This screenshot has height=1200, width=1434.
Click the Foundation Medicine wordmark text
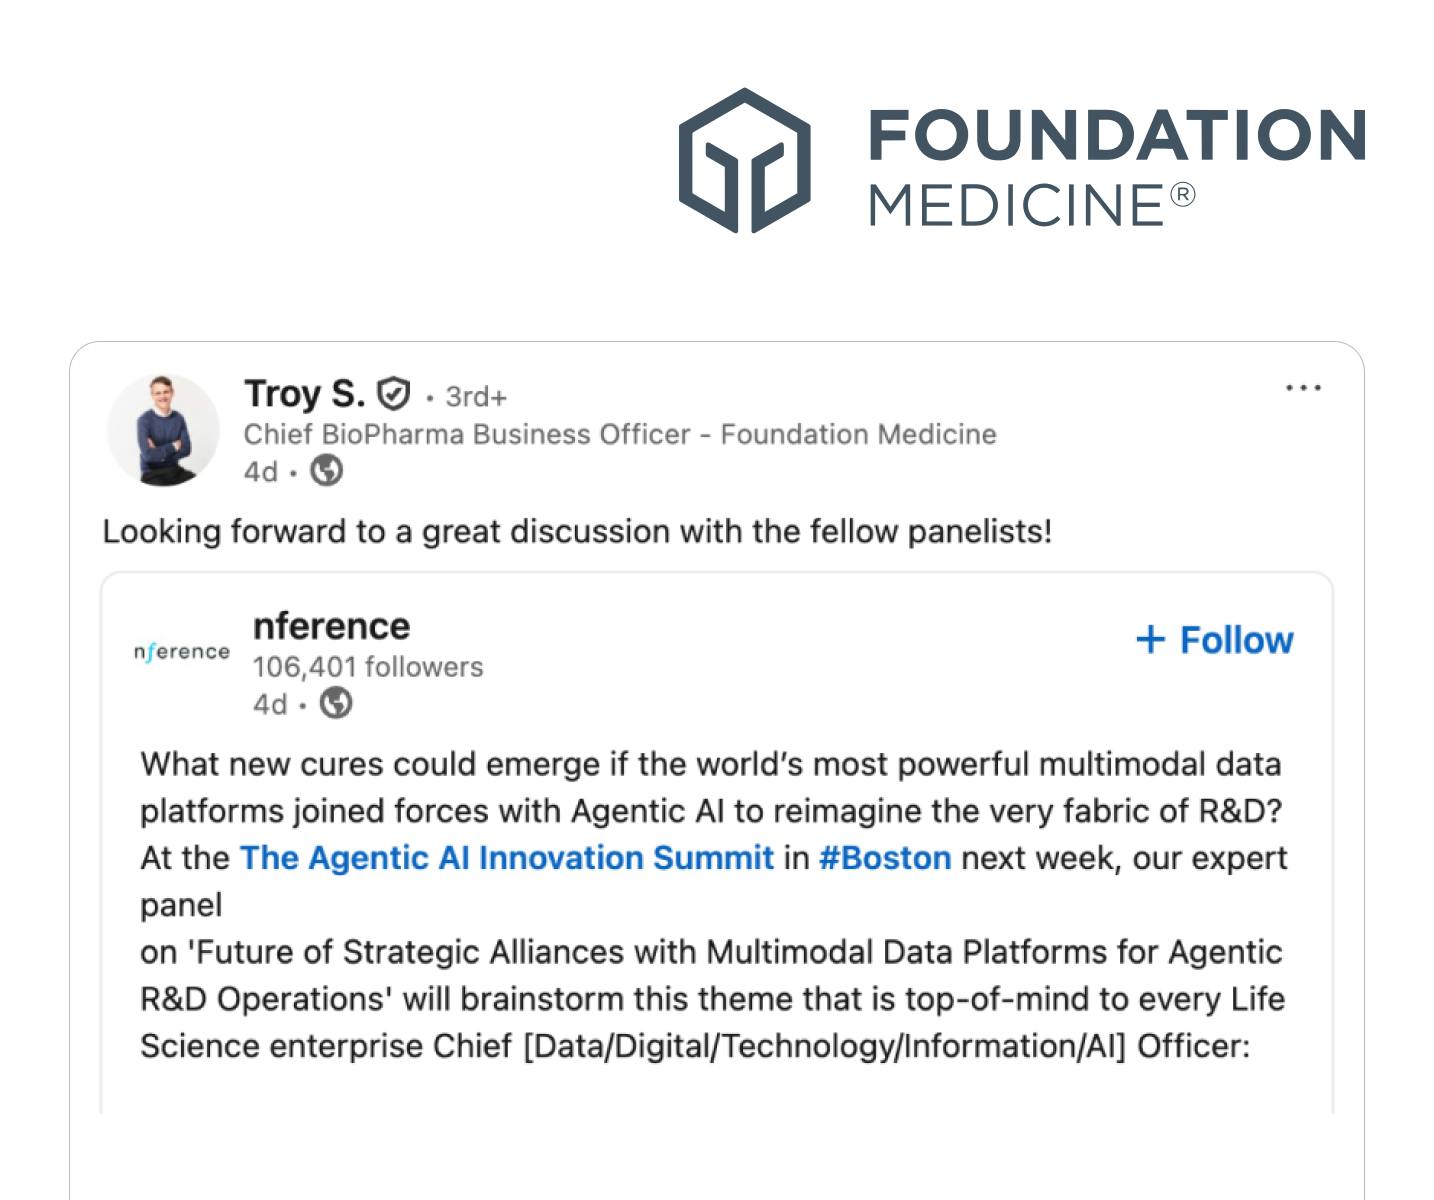click(x=1116, y=165)
